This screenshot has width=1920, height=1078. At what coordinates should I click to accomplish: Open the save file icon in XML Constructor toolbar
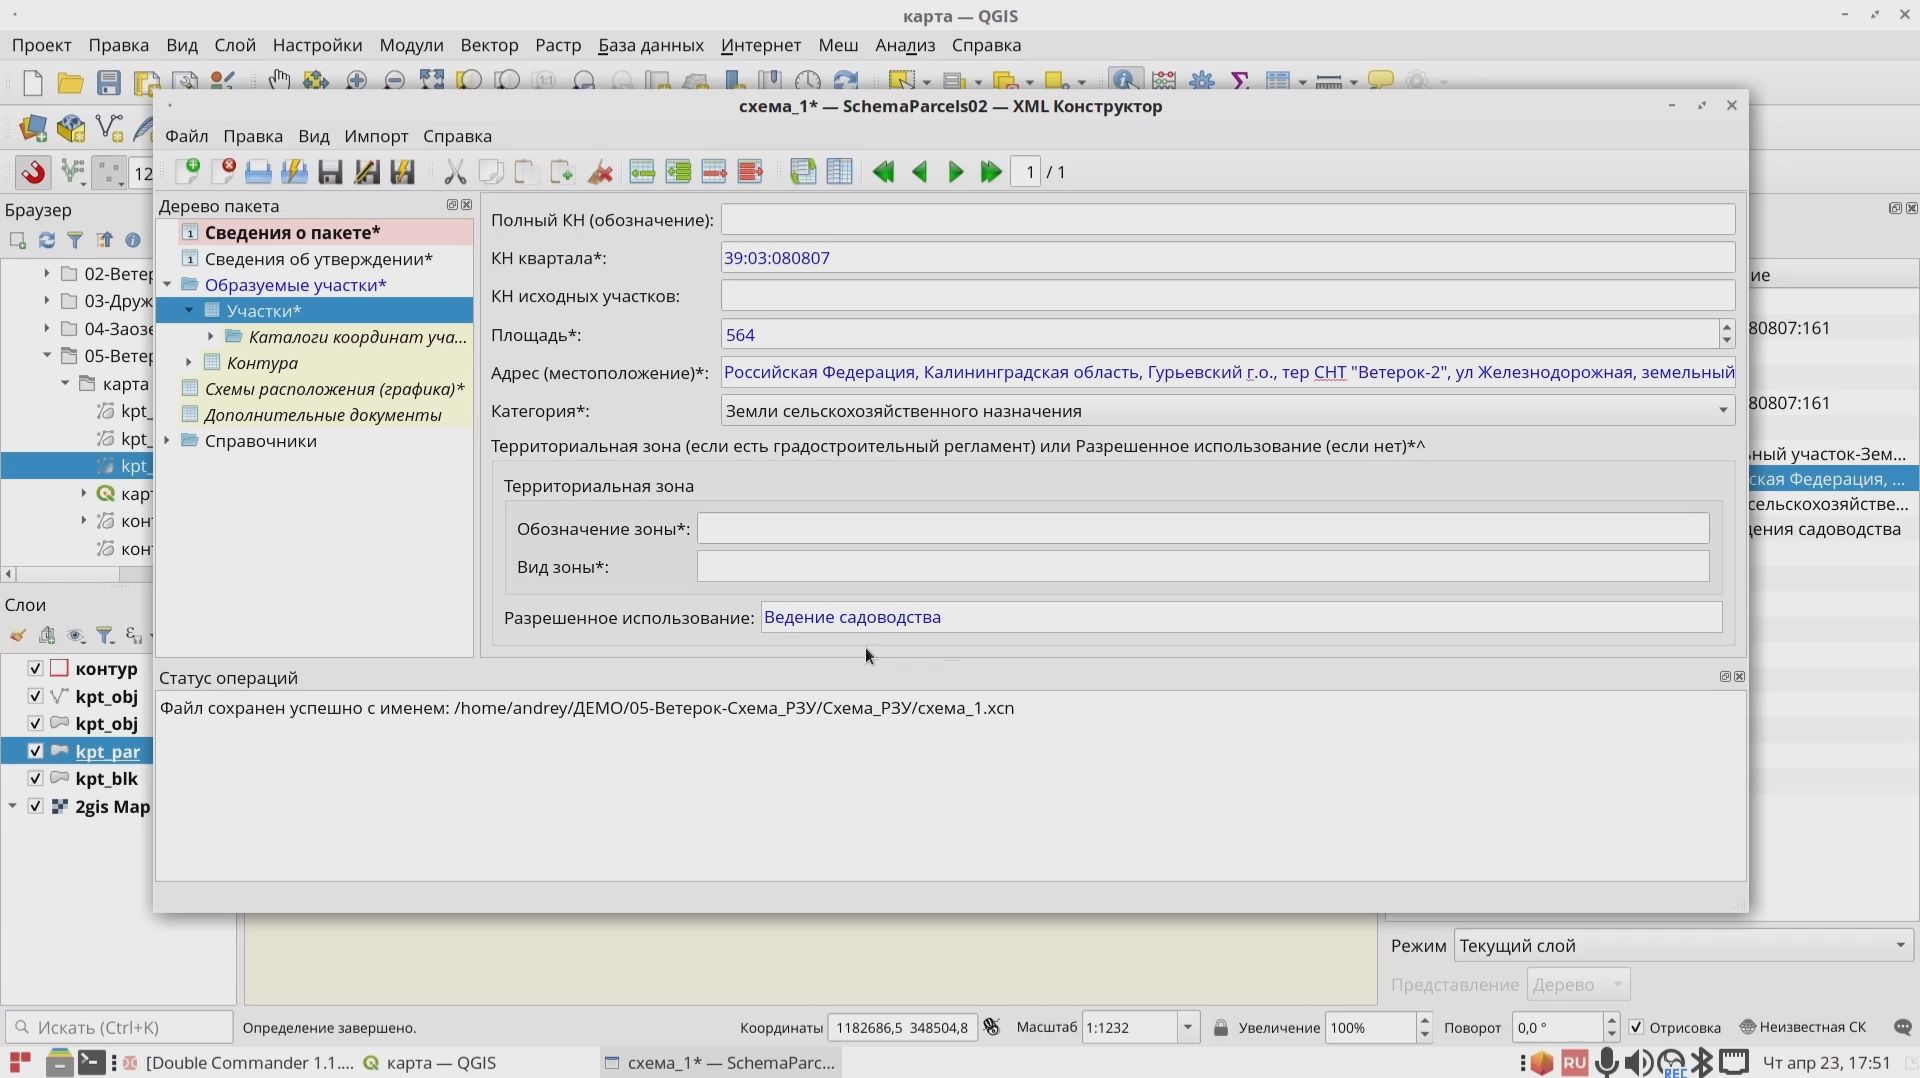coord(329,171)
